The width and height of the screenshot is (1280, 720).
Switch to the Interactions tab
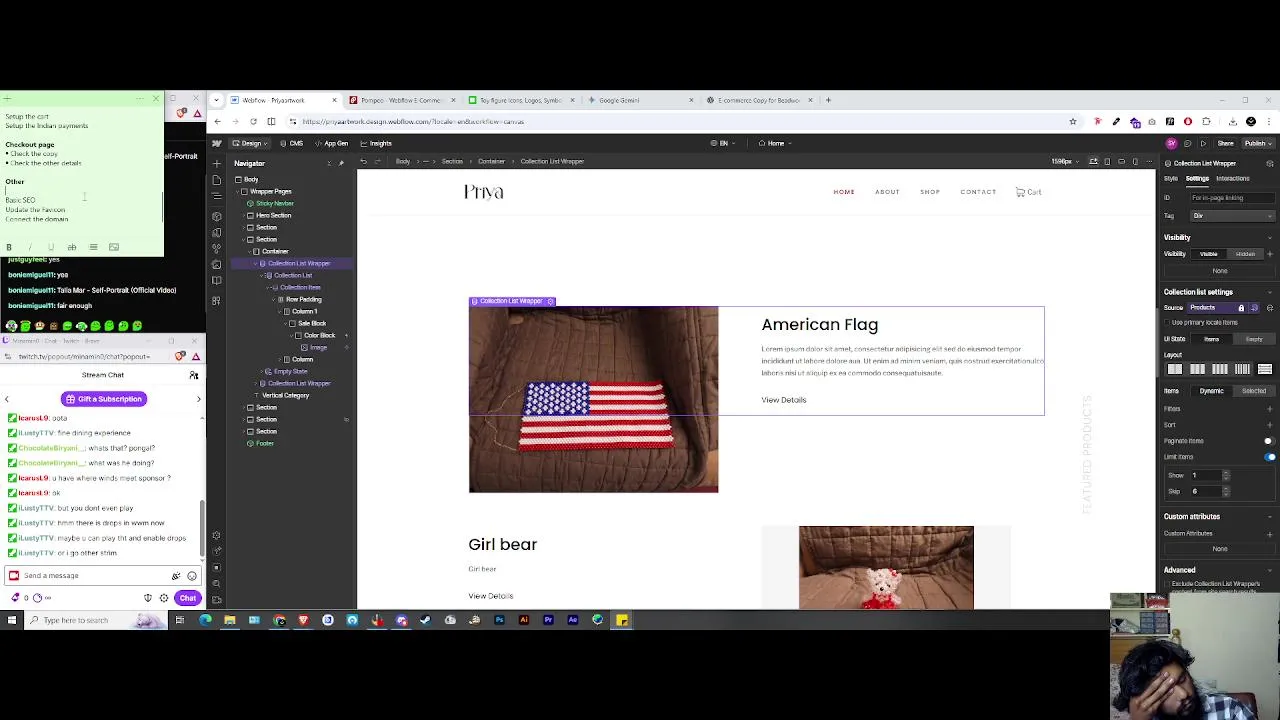click(1232, 178)
